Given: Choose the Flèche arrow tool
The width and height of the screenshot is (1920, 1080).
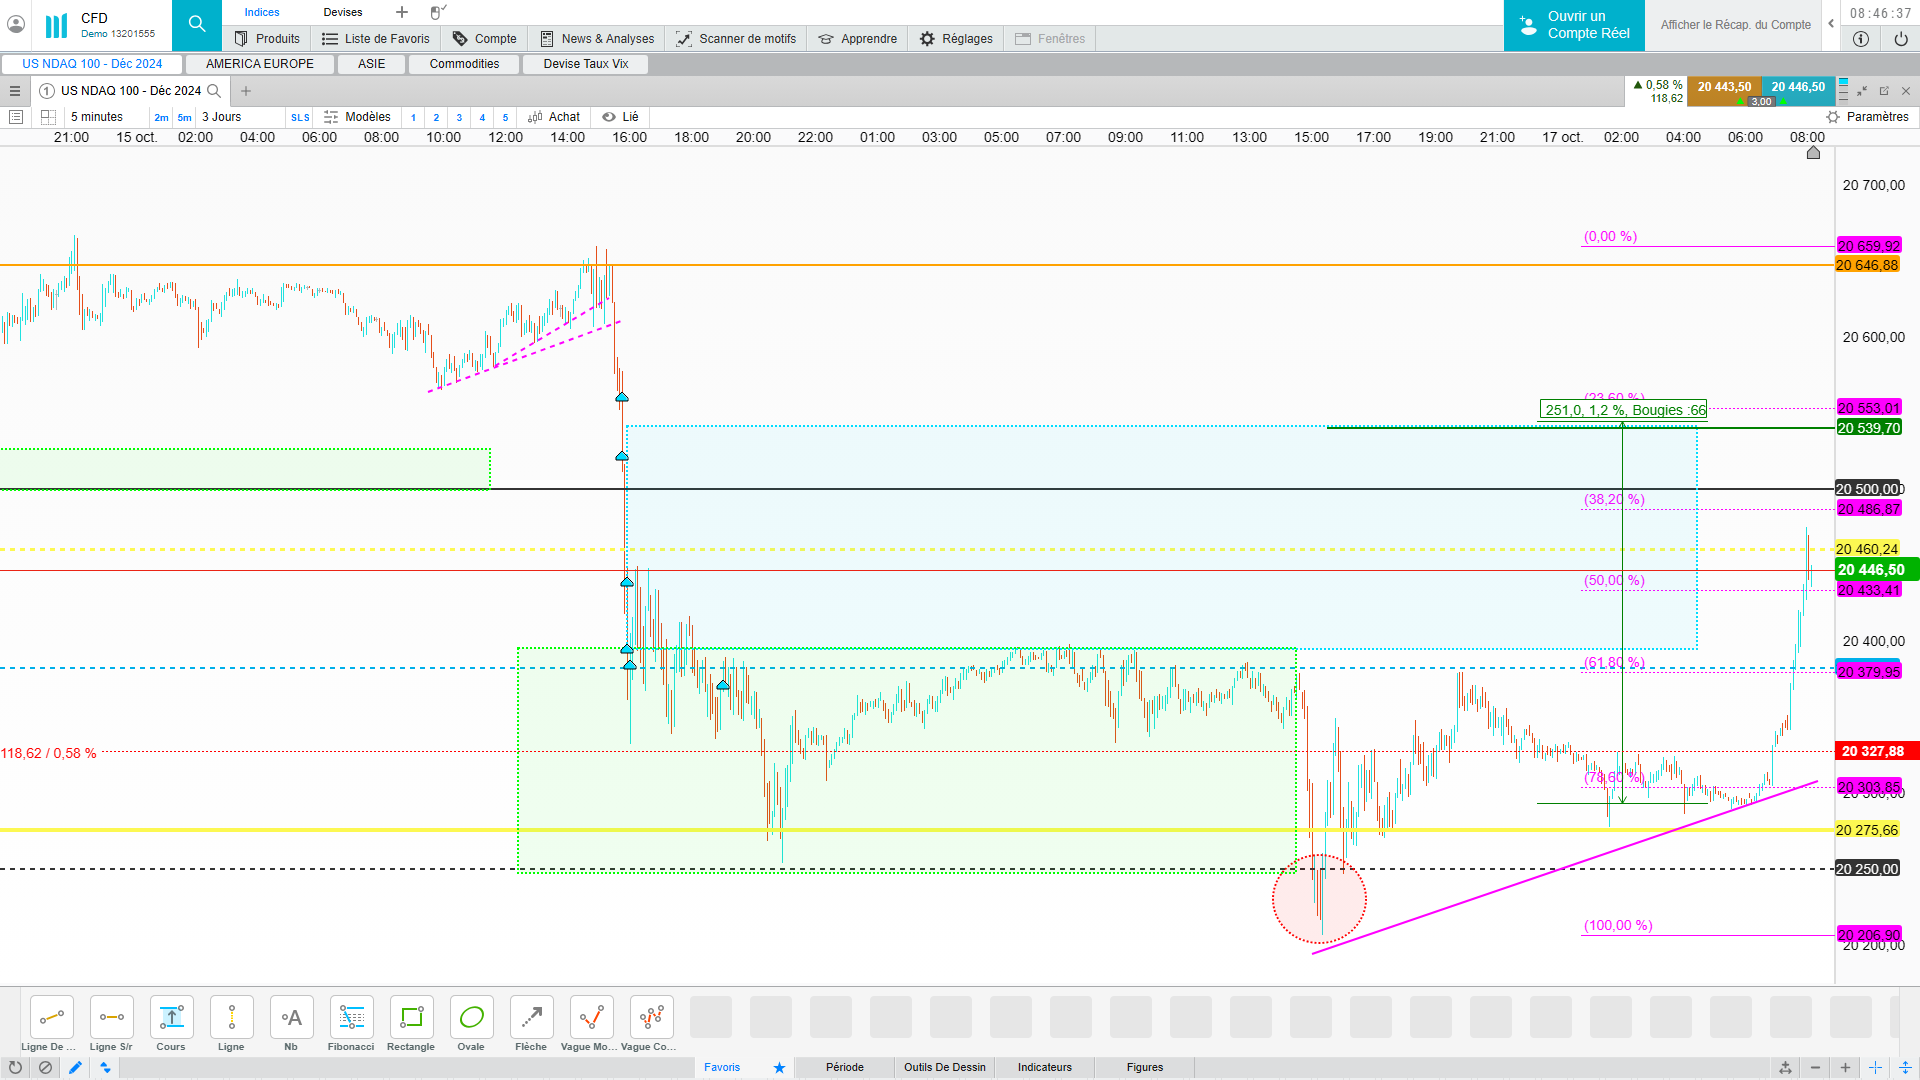Looking at the screenshot, I should click(531, 1018).
